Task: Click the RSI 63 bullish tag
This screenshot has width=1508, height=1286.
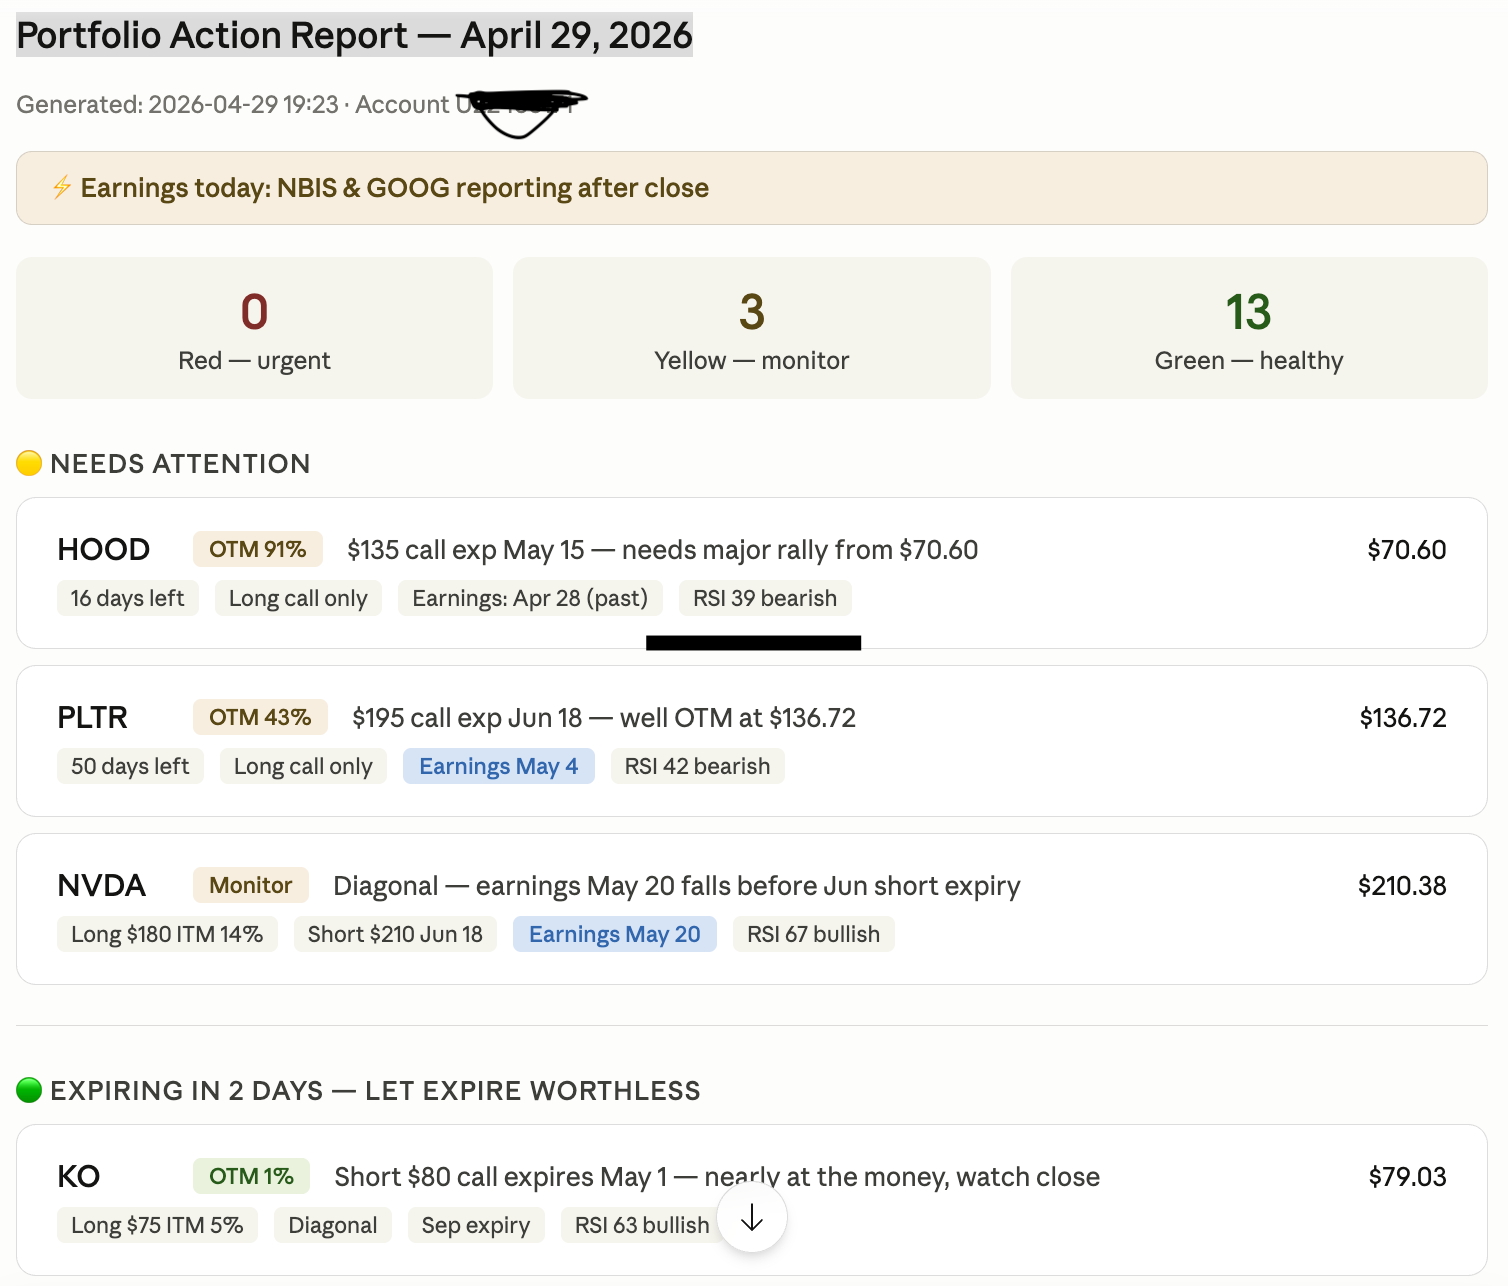Action: click(x=642, y=1225)
